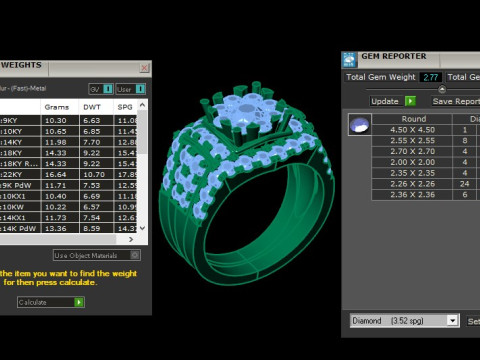Click the weights table scroll-down arrow
Image resolution: width=480 pixels, height=360 pixels.
(x=143, y=228)
